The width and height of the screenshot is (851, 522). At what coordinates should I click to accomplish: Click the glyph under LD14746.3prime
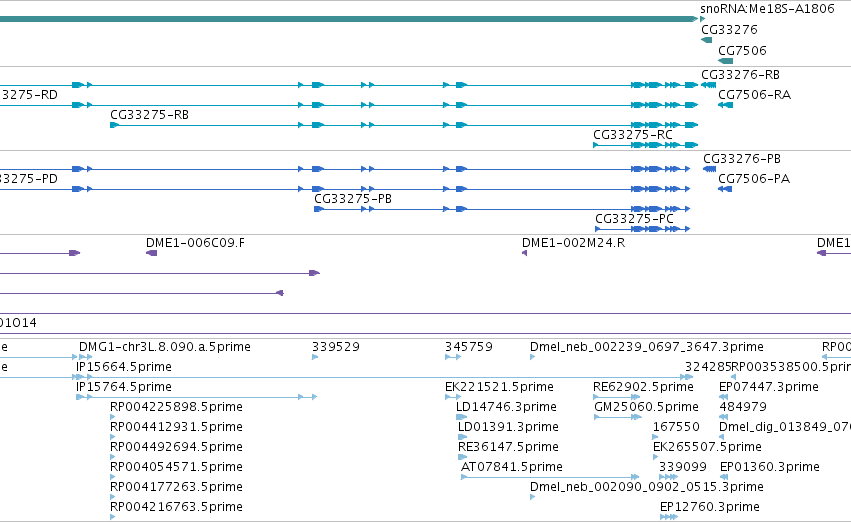461,417
